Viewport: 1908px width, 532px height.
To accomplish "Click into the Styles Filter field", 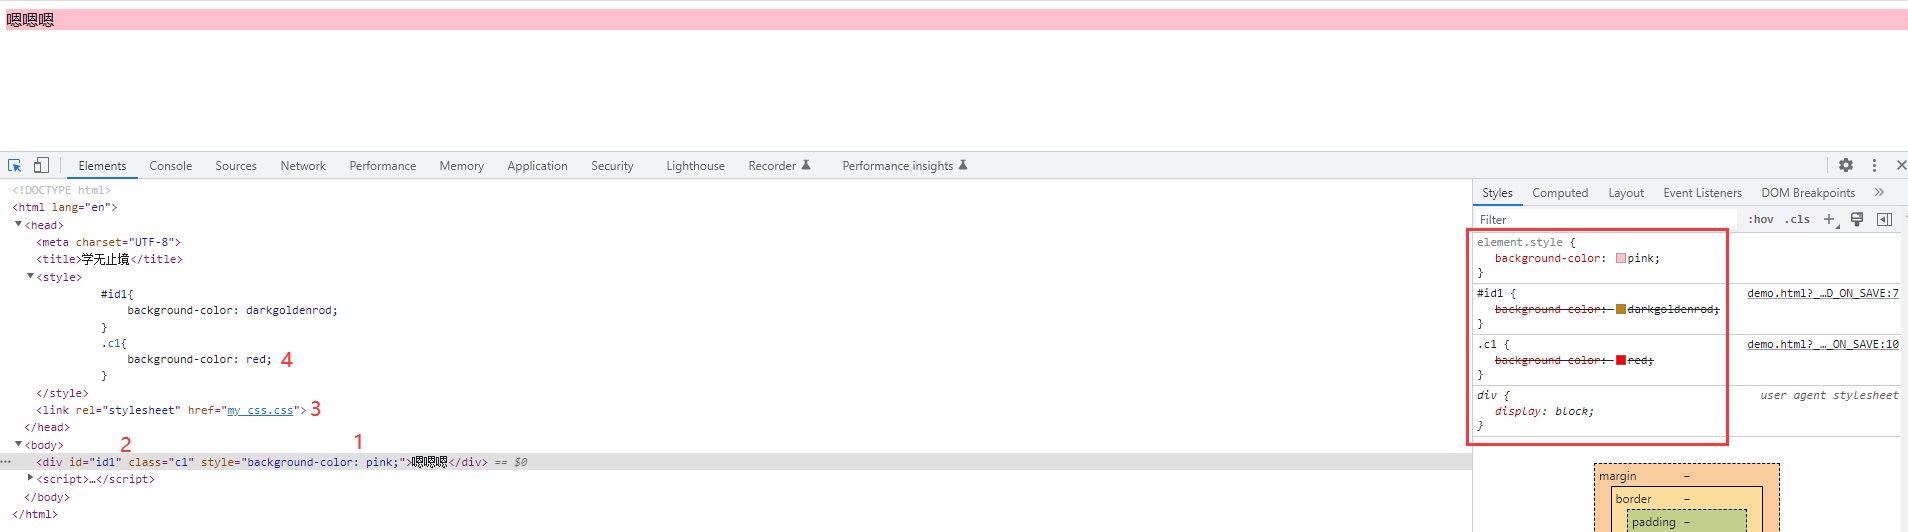I will (1605, 220).
